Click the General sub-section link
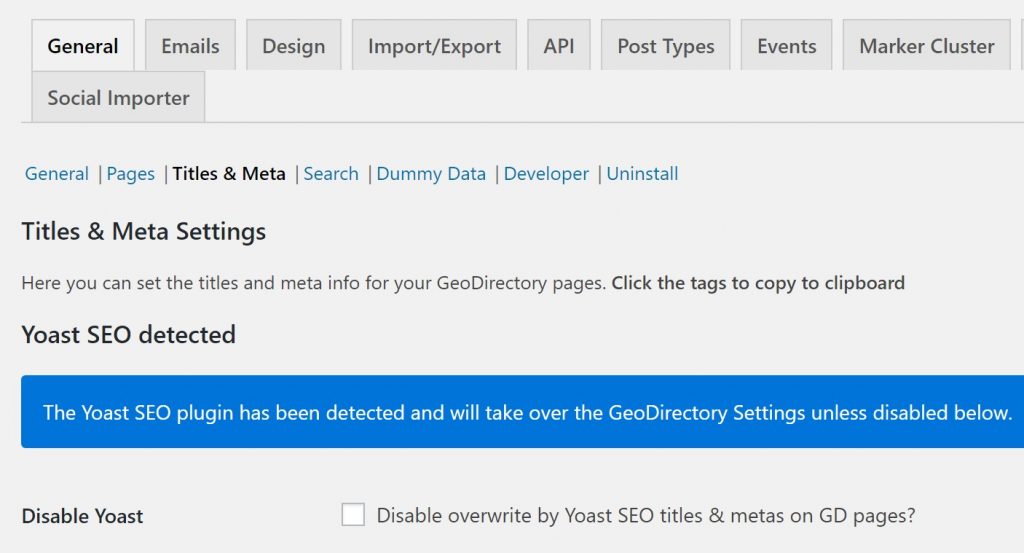1024x553 pixels. 57,174
